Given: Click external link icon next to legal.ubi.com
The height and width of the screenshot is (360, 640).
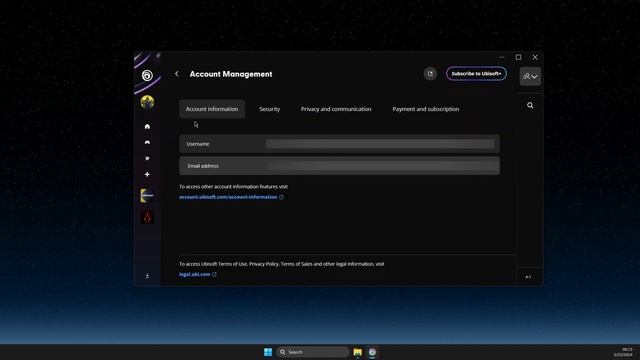Looking at the screenshot, I should tap(214, 274).
